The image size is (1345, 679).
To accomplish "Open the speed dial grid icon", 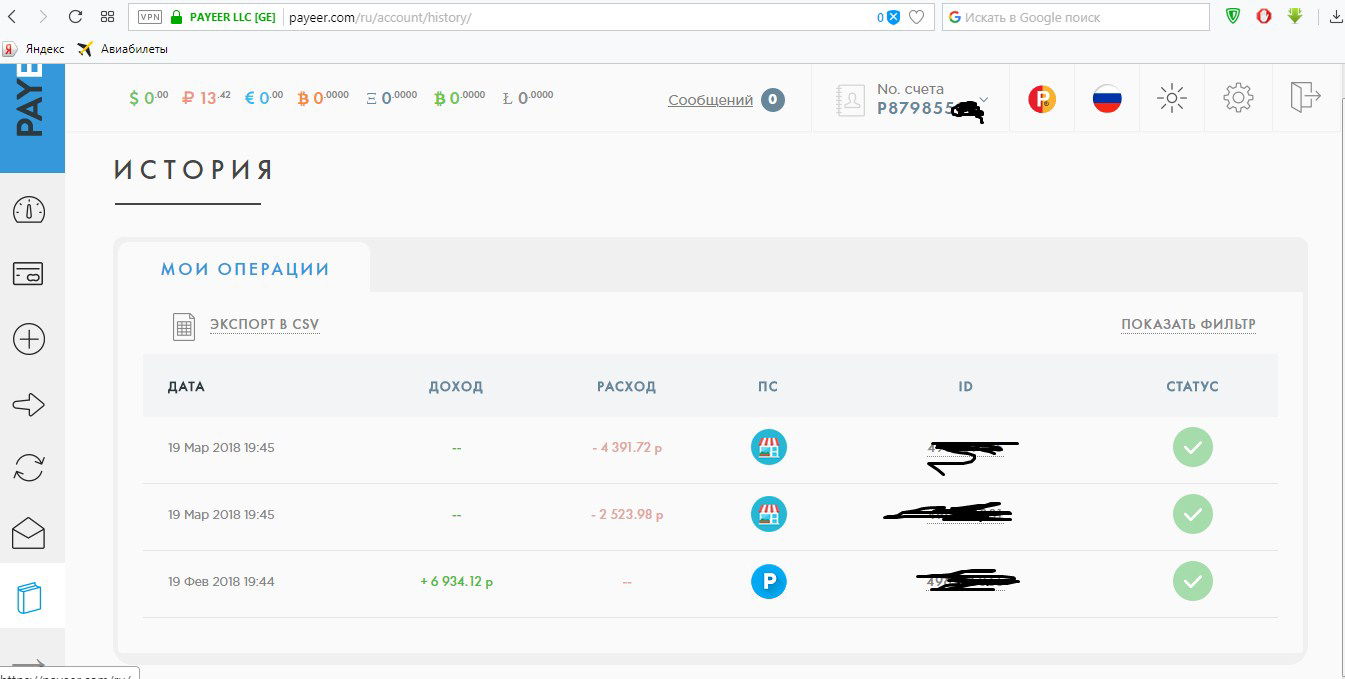I will click(107, 17).
